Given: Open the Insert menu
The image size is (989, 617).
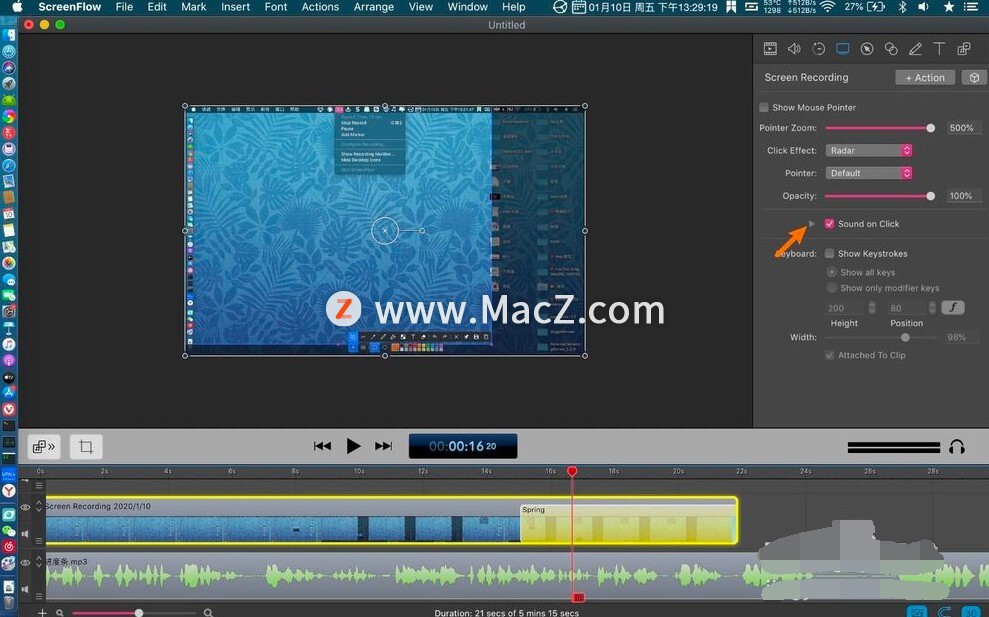Looking at the screenshot, I should pyautogui.click(x=235, y=7).
